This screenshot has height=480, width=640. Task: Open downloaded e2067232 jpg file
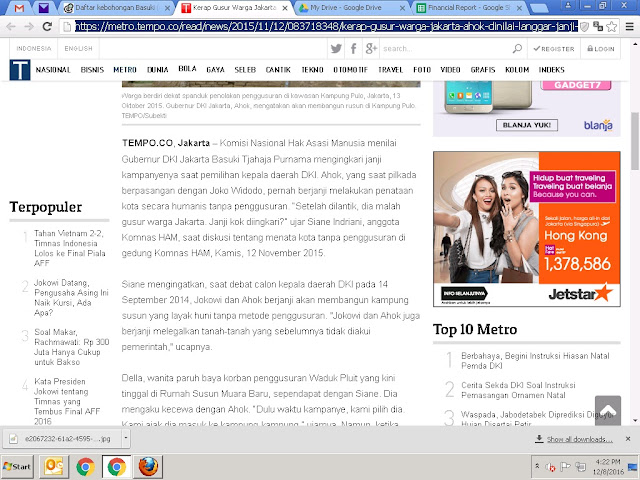tap(62, 439)
